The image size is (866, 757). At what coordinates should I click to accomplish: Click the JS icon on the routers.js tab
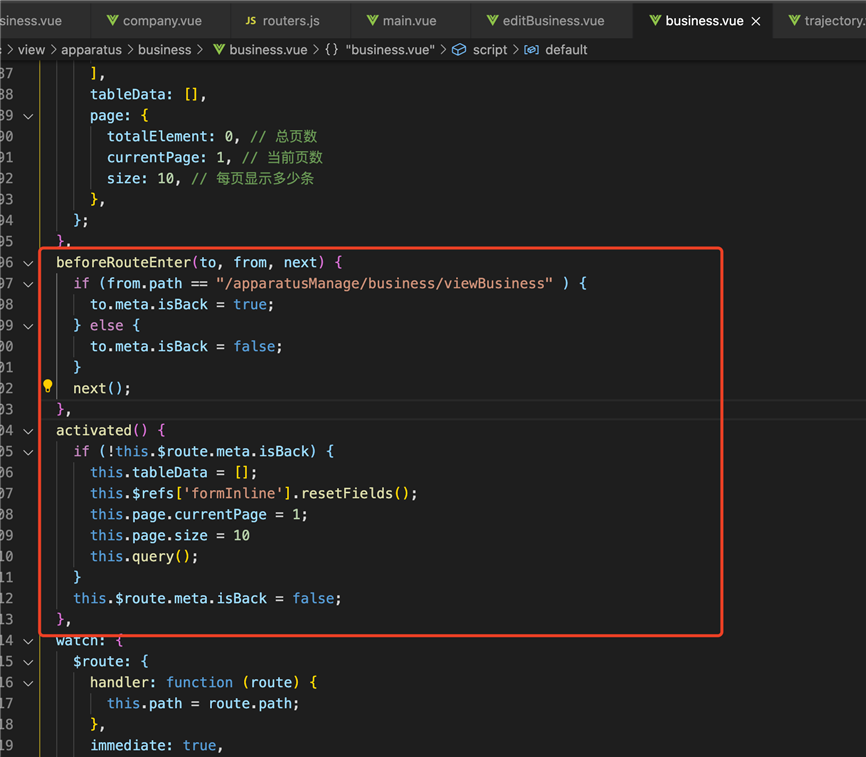click(x=251, y=21)
